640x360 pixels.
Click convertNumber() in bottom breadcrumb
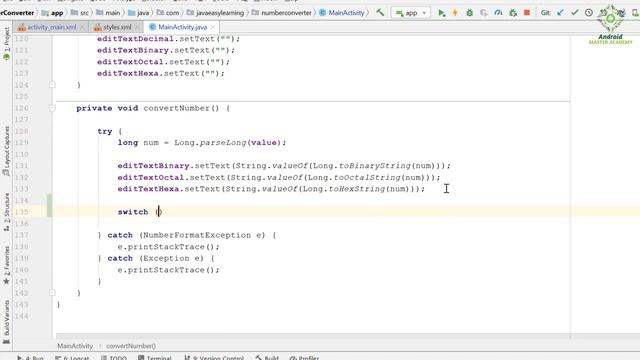[131, 346]
